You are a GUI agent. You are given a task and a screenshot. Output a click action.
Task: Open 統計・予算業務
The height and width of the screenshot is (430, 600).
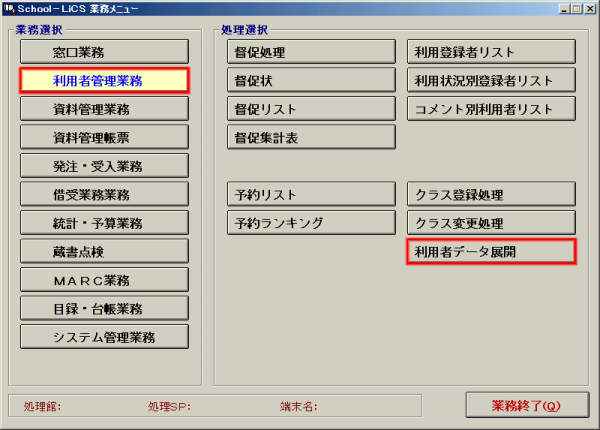[104, 223]
